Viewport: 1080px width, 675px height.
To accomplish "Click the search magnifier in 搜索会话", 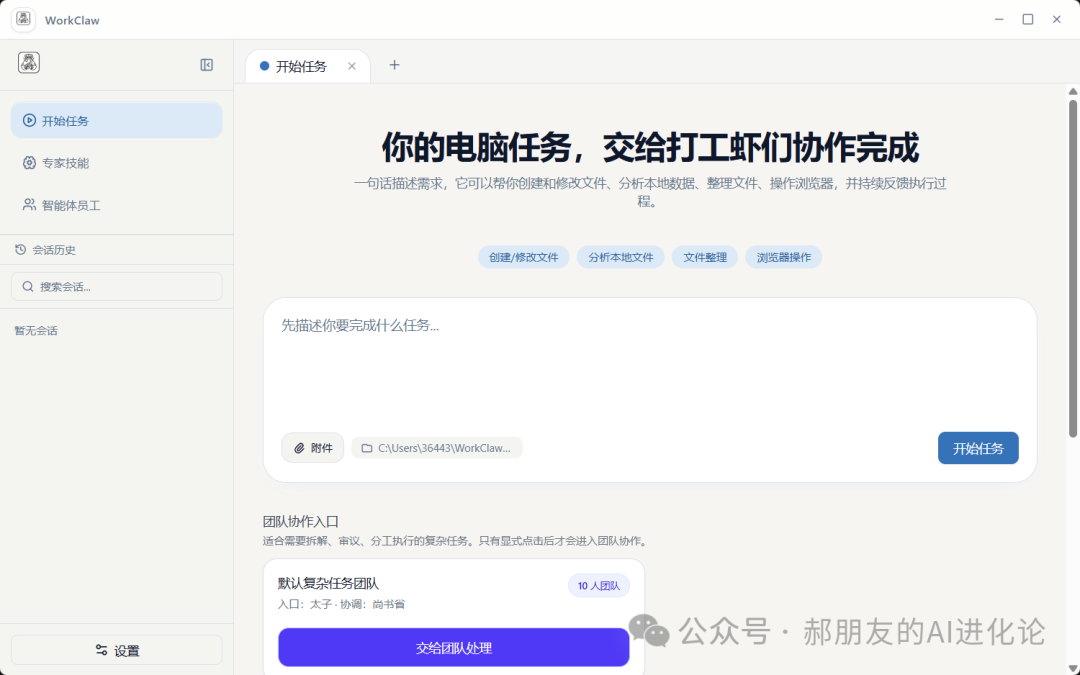I will point(27,286).
